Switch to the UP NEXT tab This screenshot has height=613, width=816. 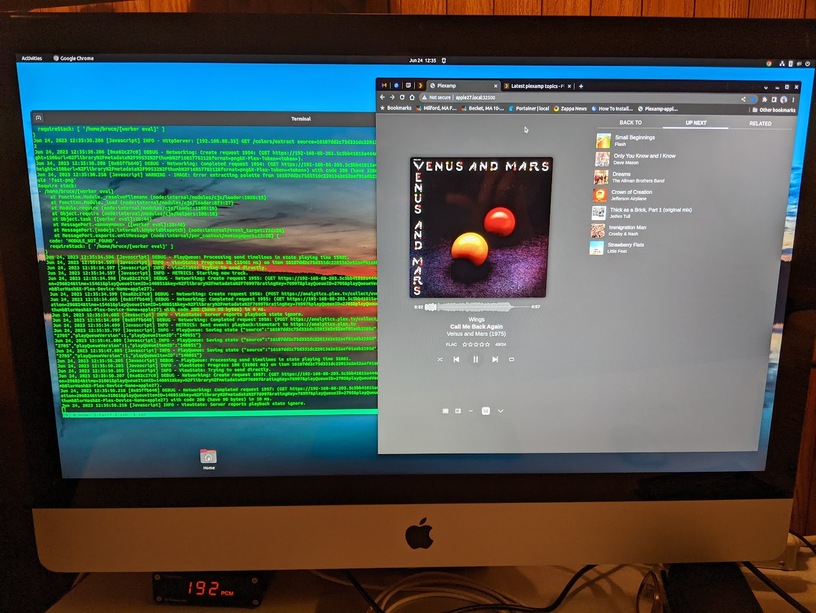pyautogui.click(x=696, y=123)
